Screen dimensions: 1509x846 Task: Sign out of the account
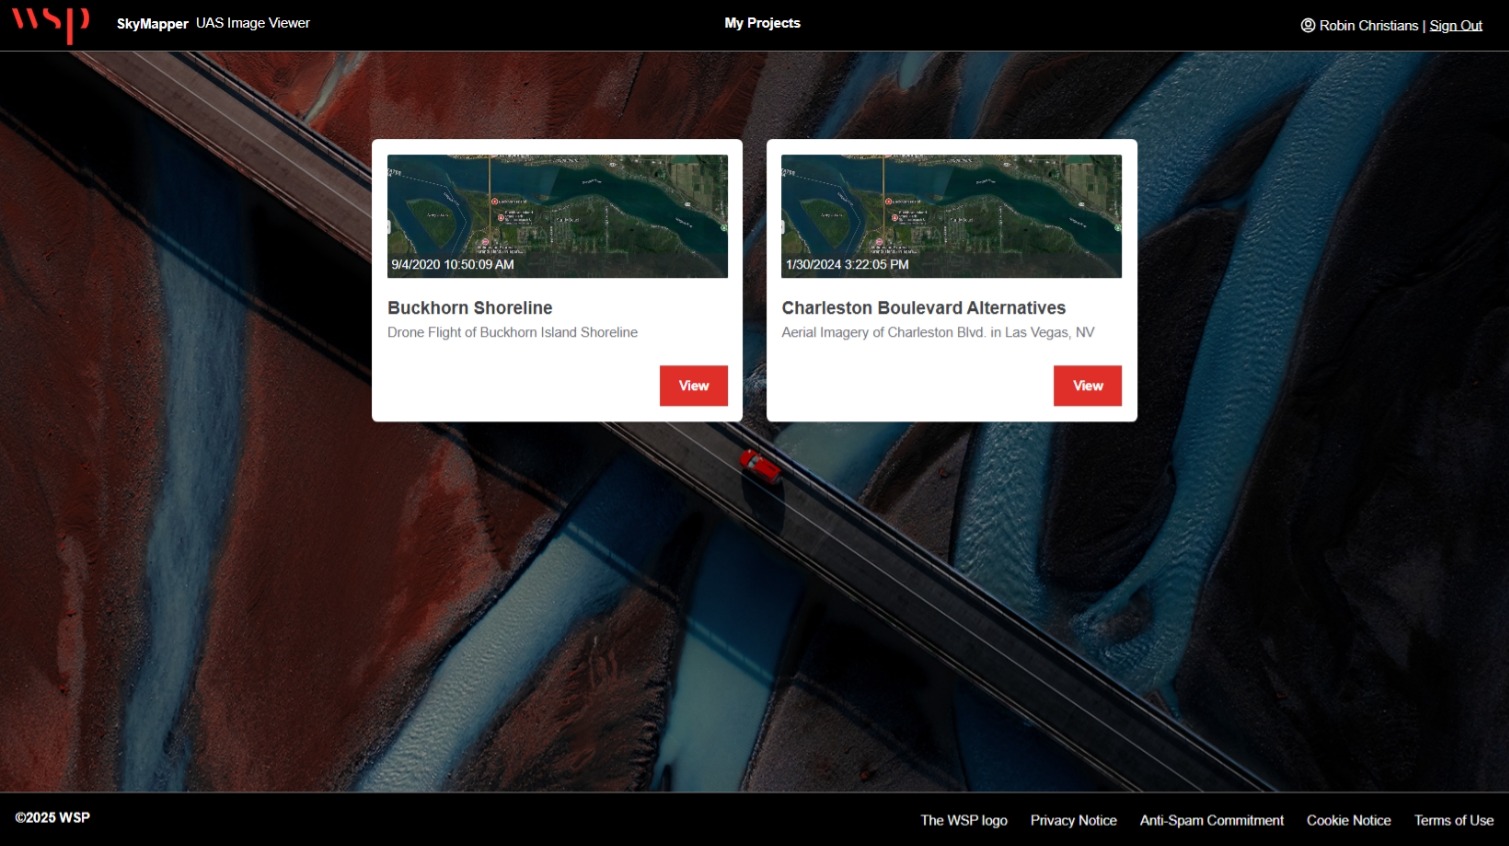[1455, 25]
